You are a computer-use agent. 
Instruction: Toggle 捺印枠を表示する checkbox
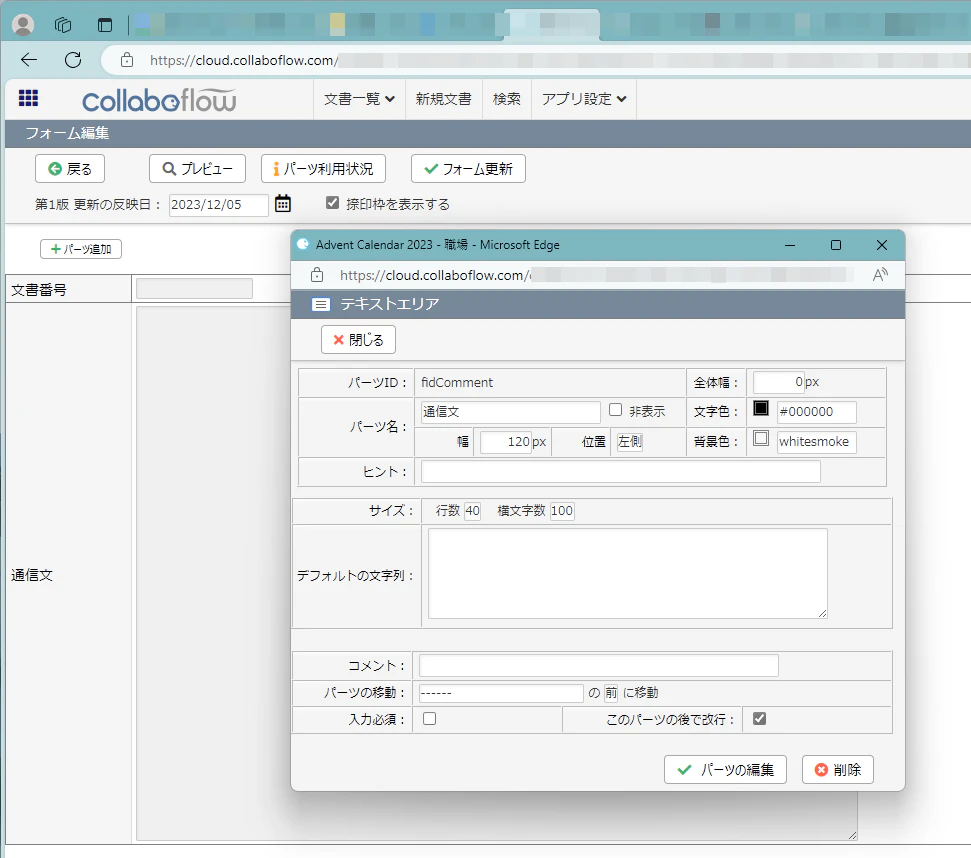[333, 203]
